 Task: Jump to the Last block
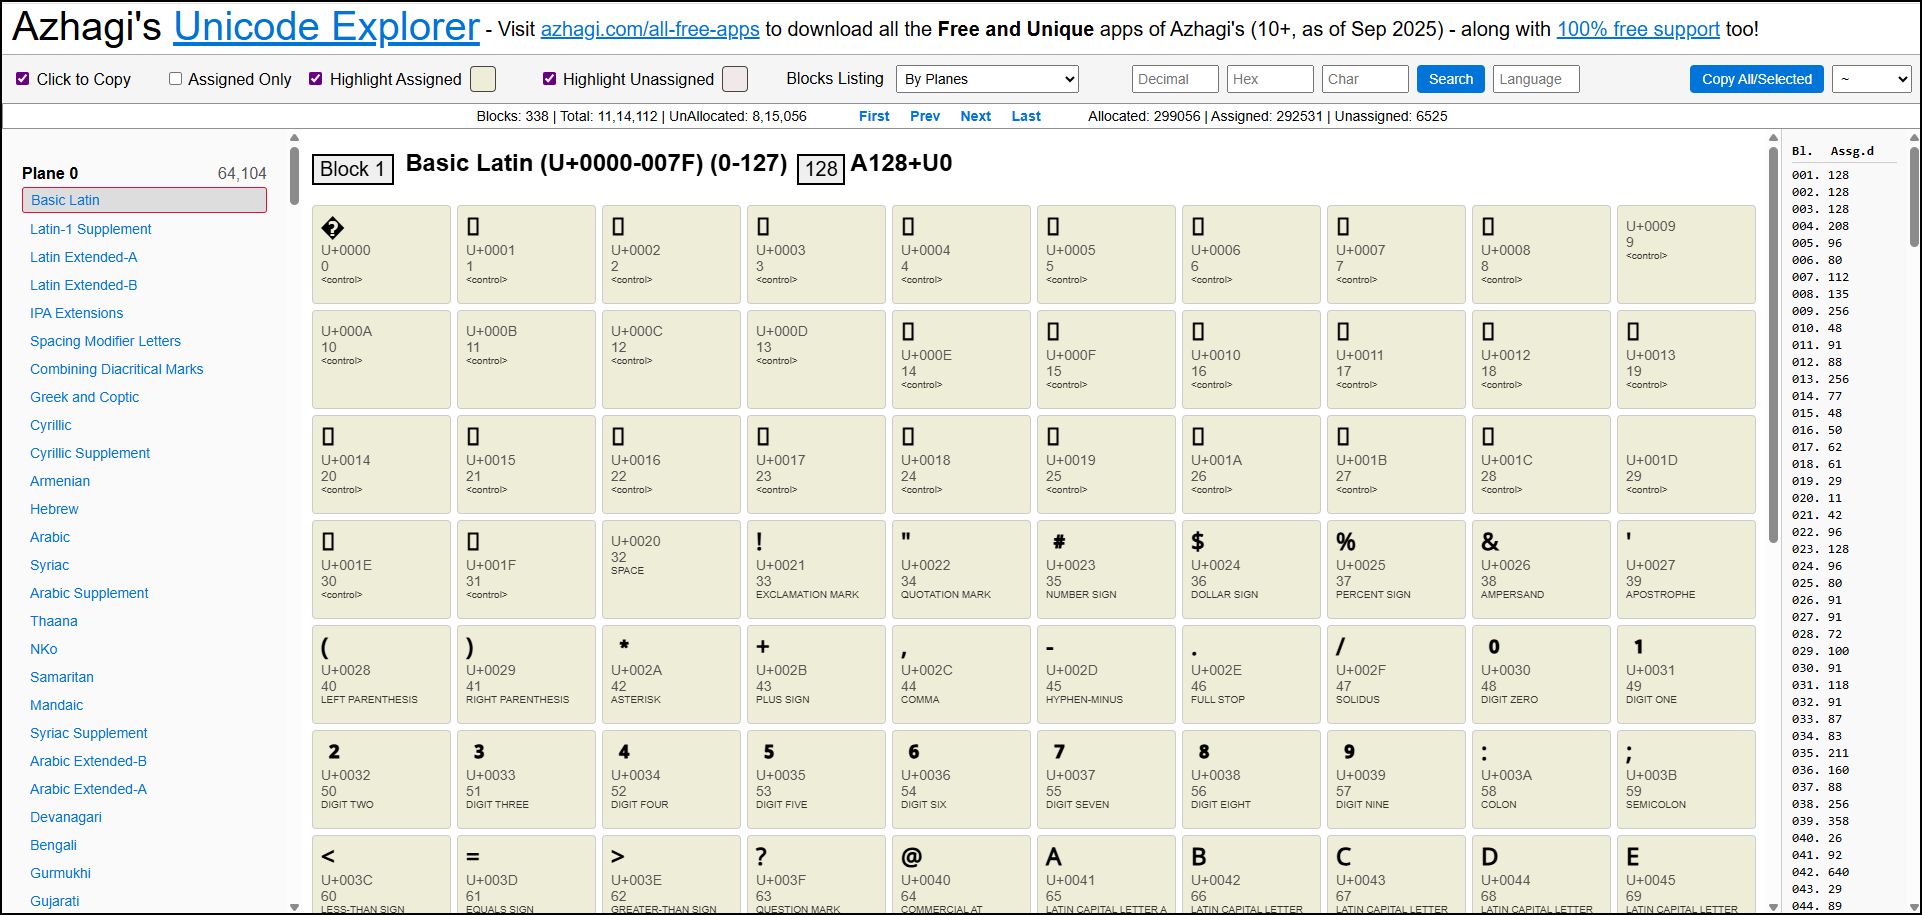click(1026, 116)
